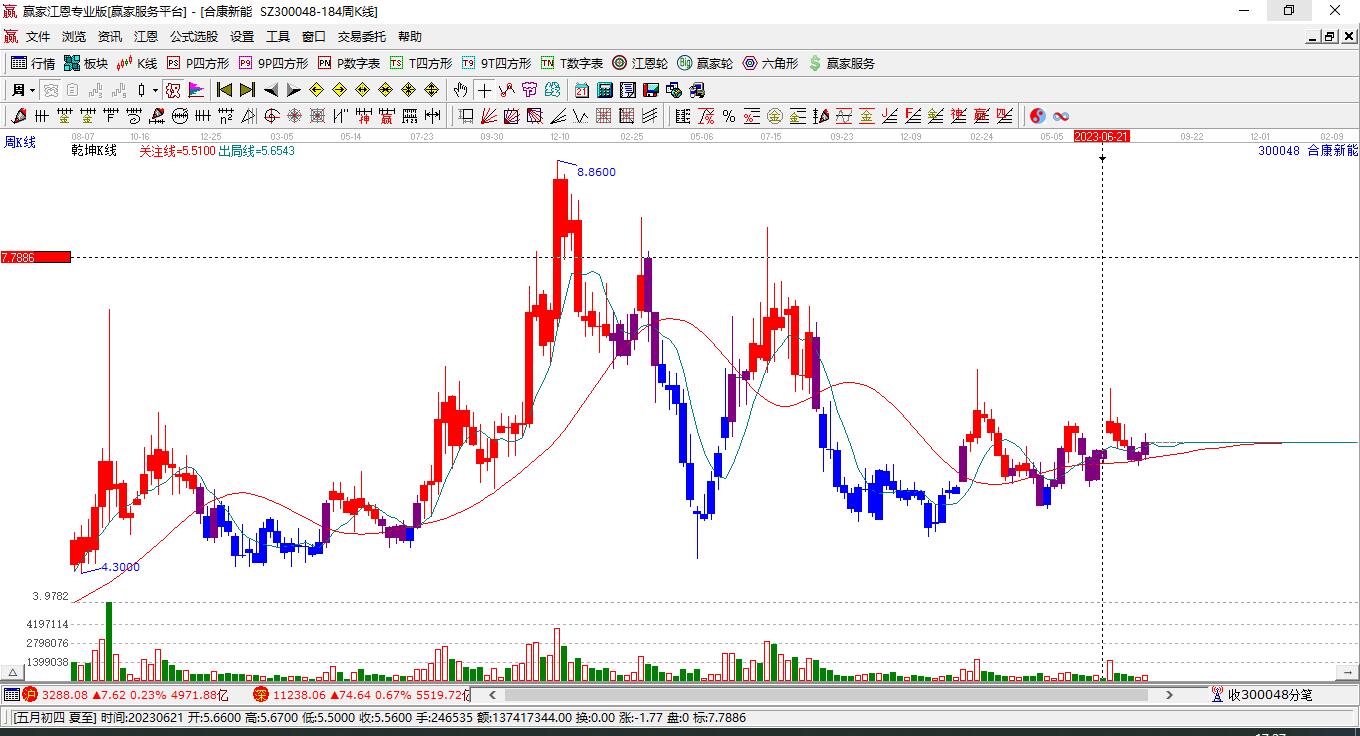Open the 行情 market quotes view
Image resolution: width=1360 pixels, height=736 pixels.
[33, 63]
